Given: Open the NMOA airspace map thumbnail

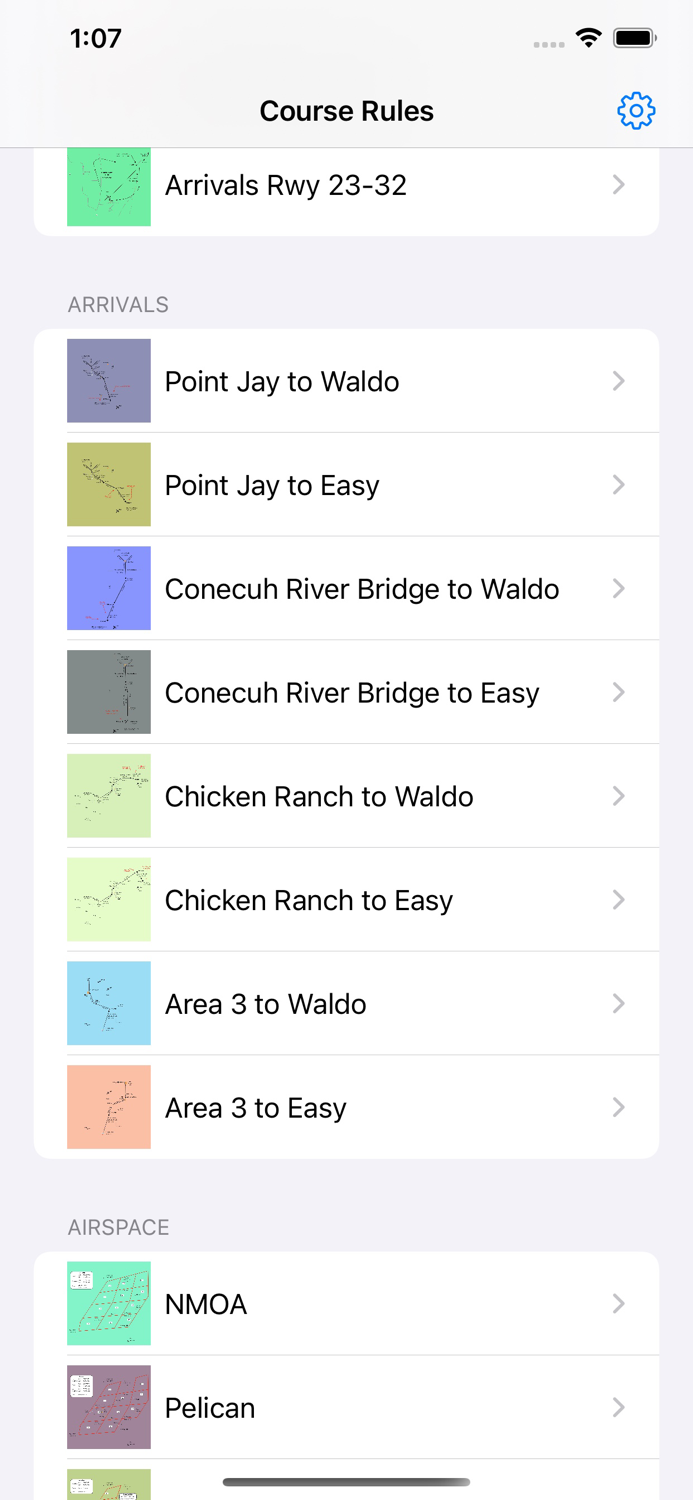Looking at the screenshot, I should click(109, 1304).
